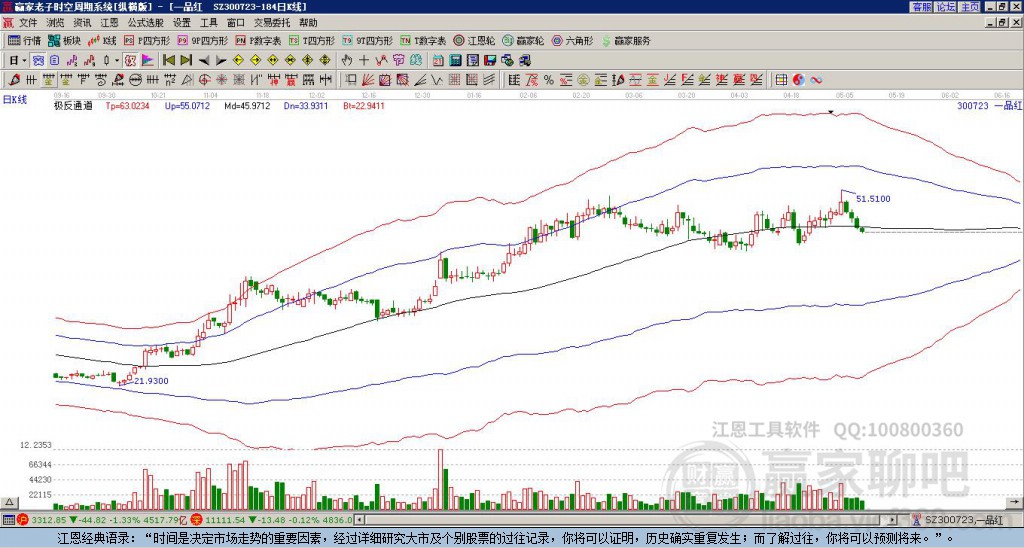Click the 51.5100 price label
The image size is (1024, 548).
873,199
